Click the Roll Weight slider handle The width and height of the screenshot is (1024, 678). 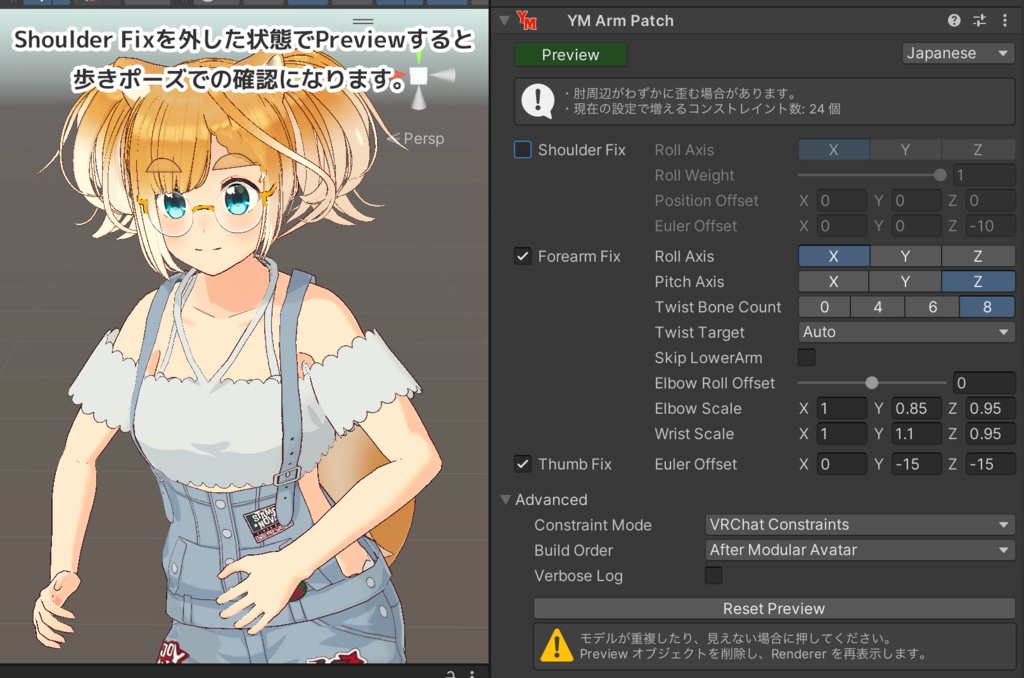(x=940, y=175)
